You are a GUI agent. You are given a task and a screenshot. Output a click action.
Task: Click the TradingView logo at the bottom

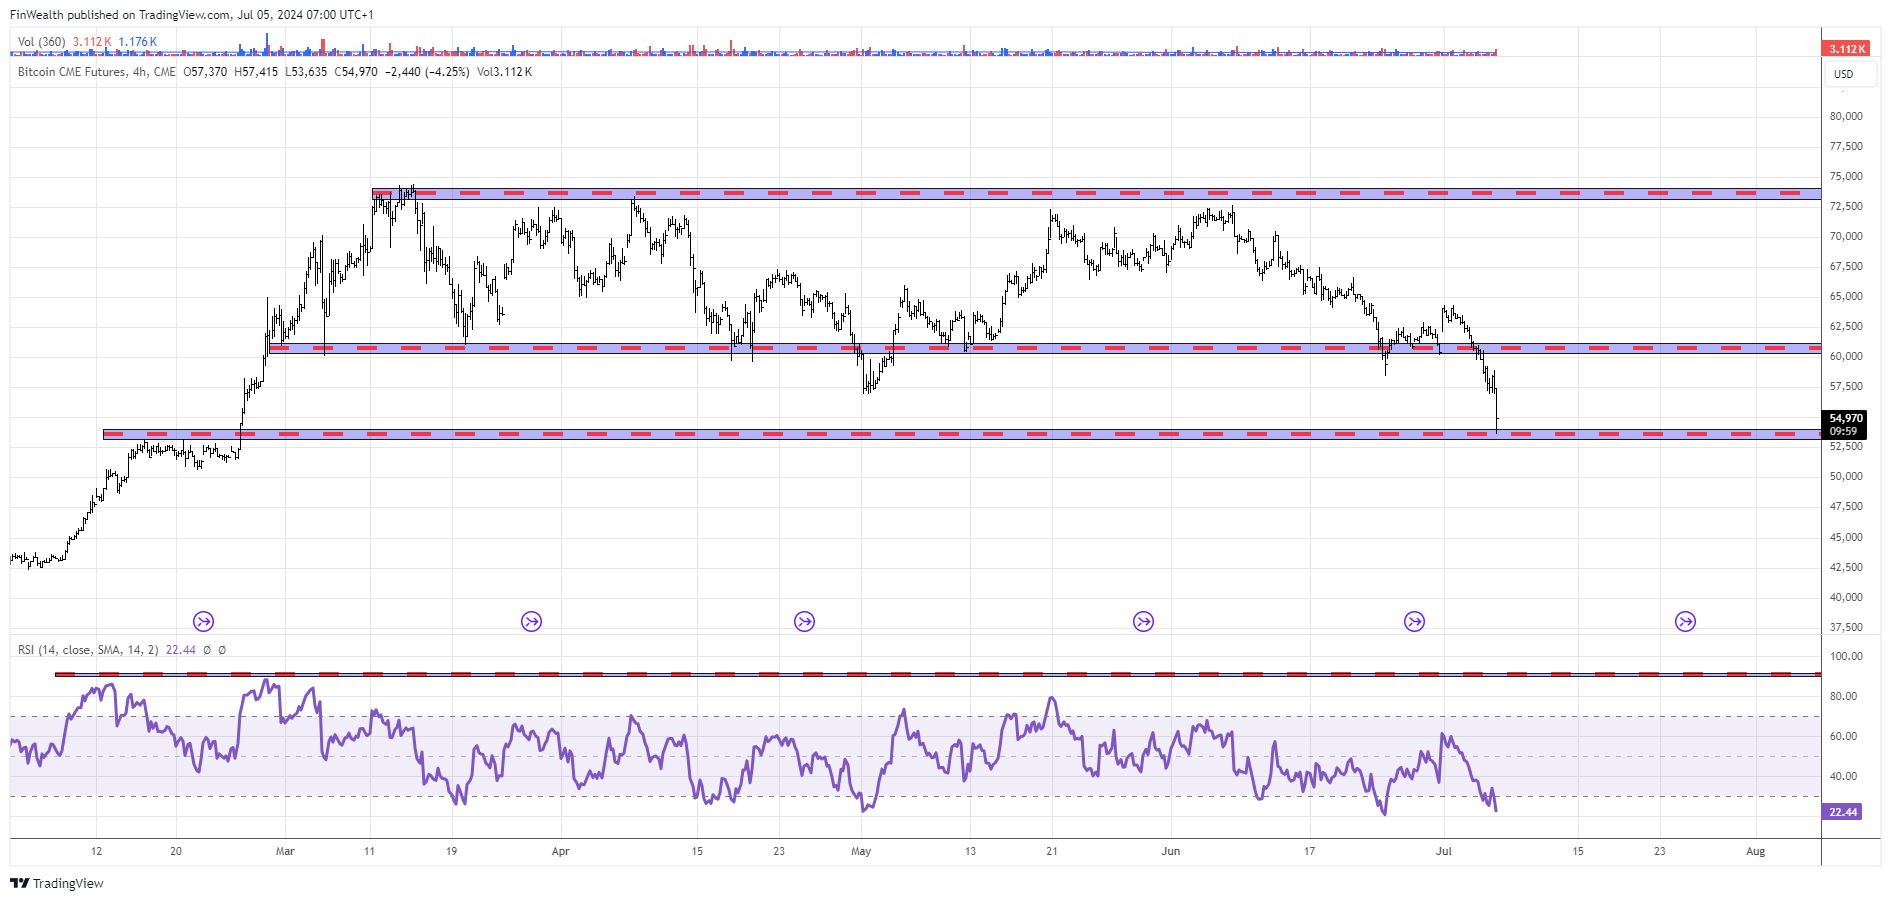tap(57, 883)
